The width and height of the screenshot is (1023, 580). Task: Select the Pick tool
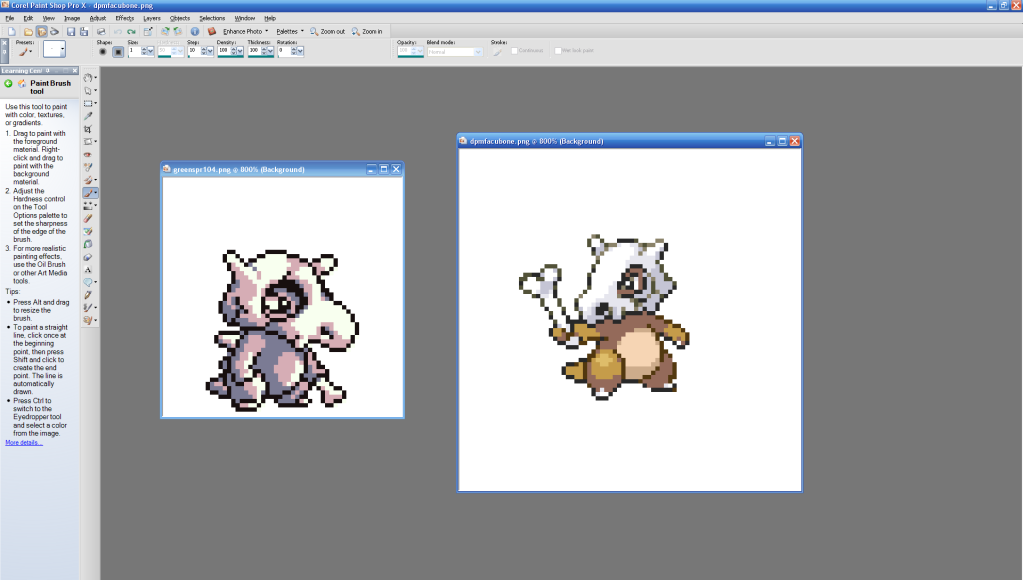88,91
